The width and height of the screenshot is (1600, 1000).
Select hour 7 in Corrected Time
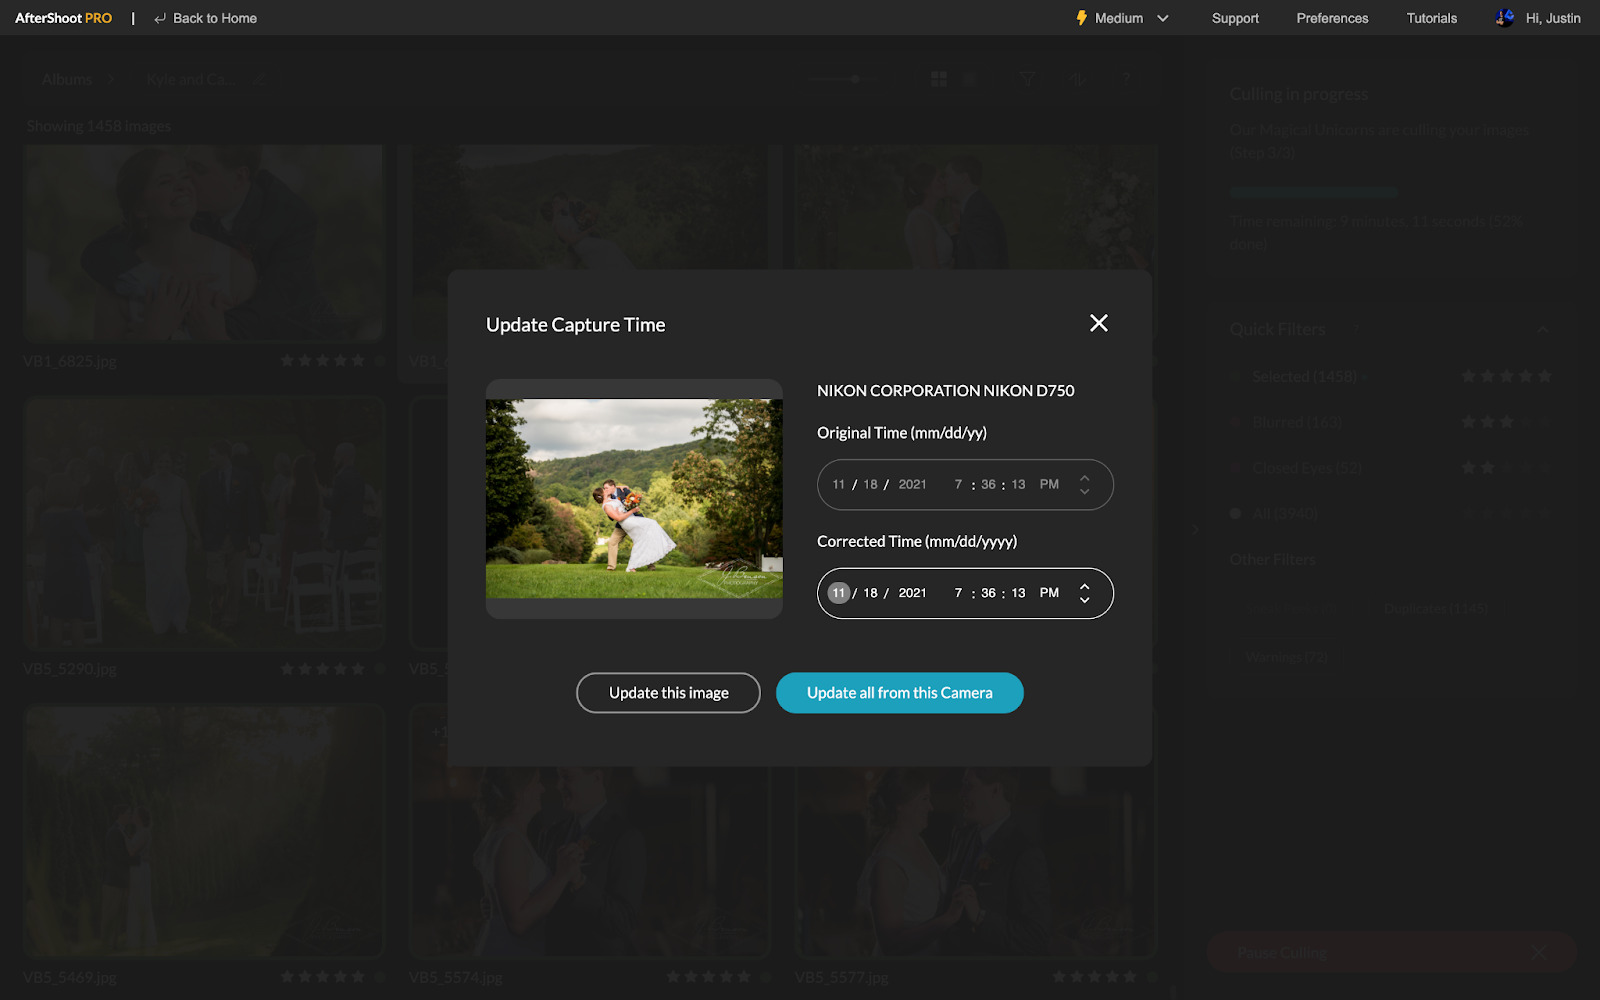pyautogui.click(x=958, y=593)
